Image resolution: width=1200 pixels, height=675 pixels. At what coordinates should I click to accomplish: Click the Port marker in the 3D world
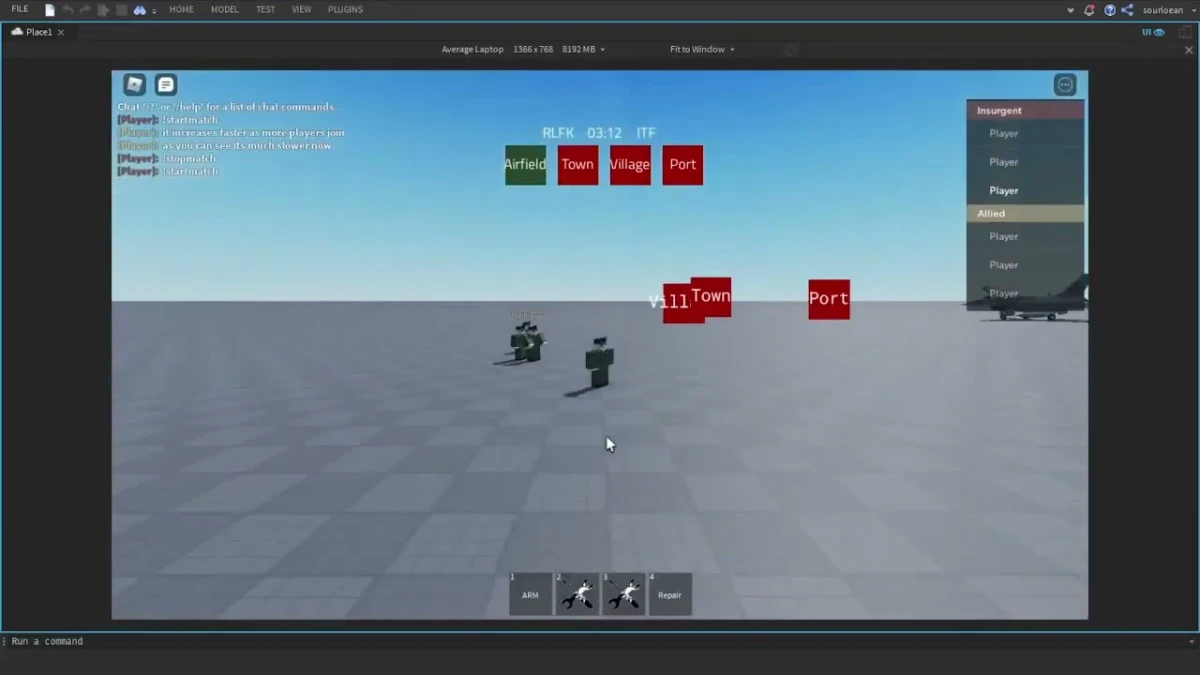[x=829, y=299]
